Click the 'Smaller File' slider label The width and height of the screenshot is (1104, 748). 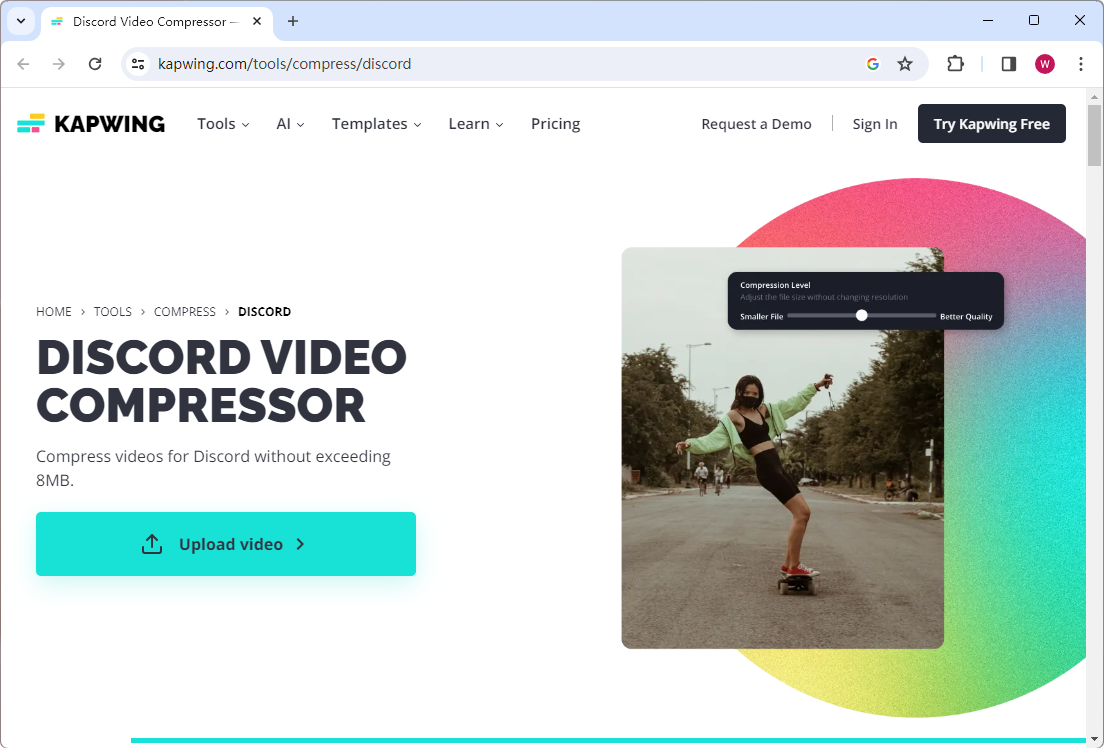[761, 316]
